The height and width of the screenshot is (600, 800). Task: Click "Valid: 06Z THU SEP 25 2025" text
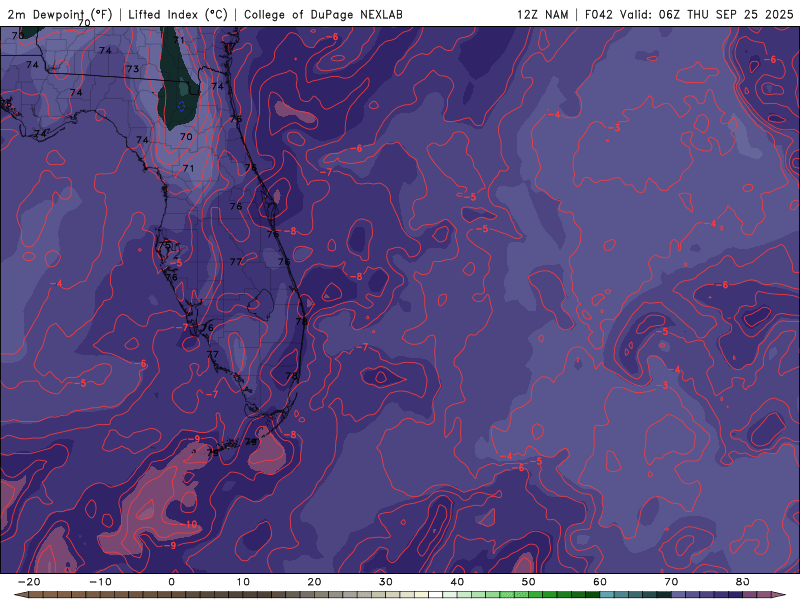click(707, 15)
